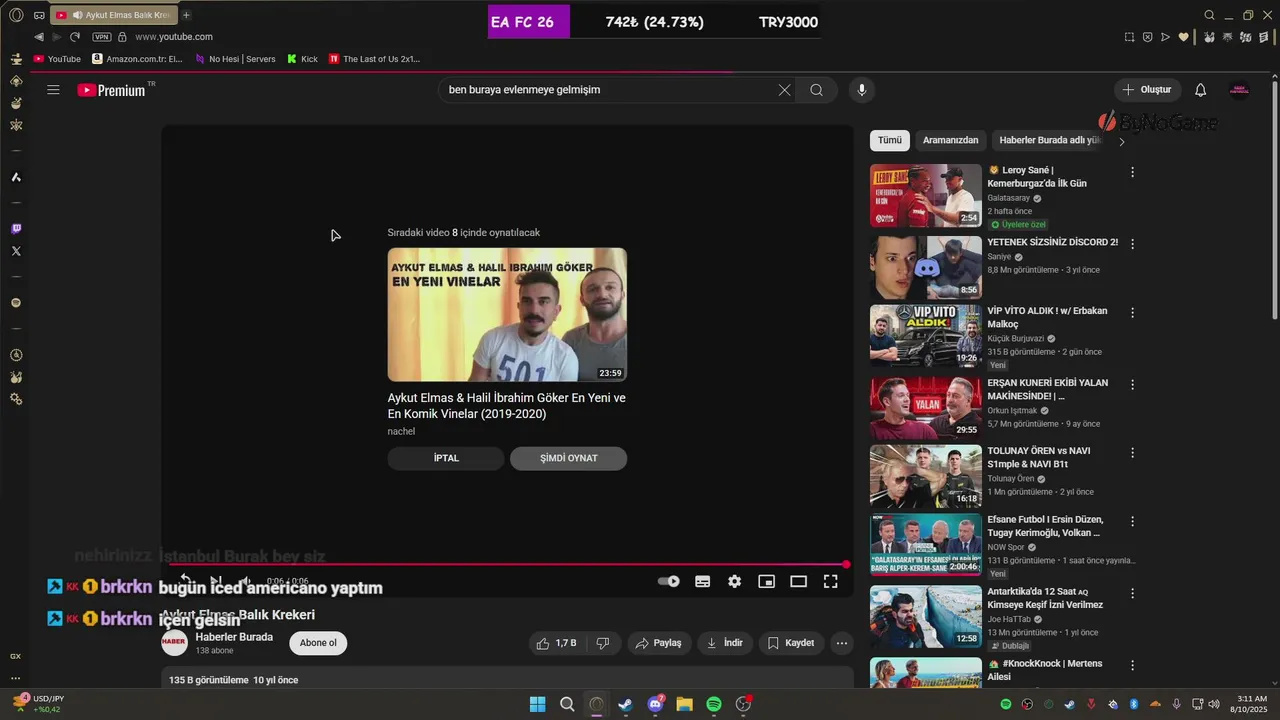
Task: Select the Aramanızdan filter chip
Action: tap(950, 141)
